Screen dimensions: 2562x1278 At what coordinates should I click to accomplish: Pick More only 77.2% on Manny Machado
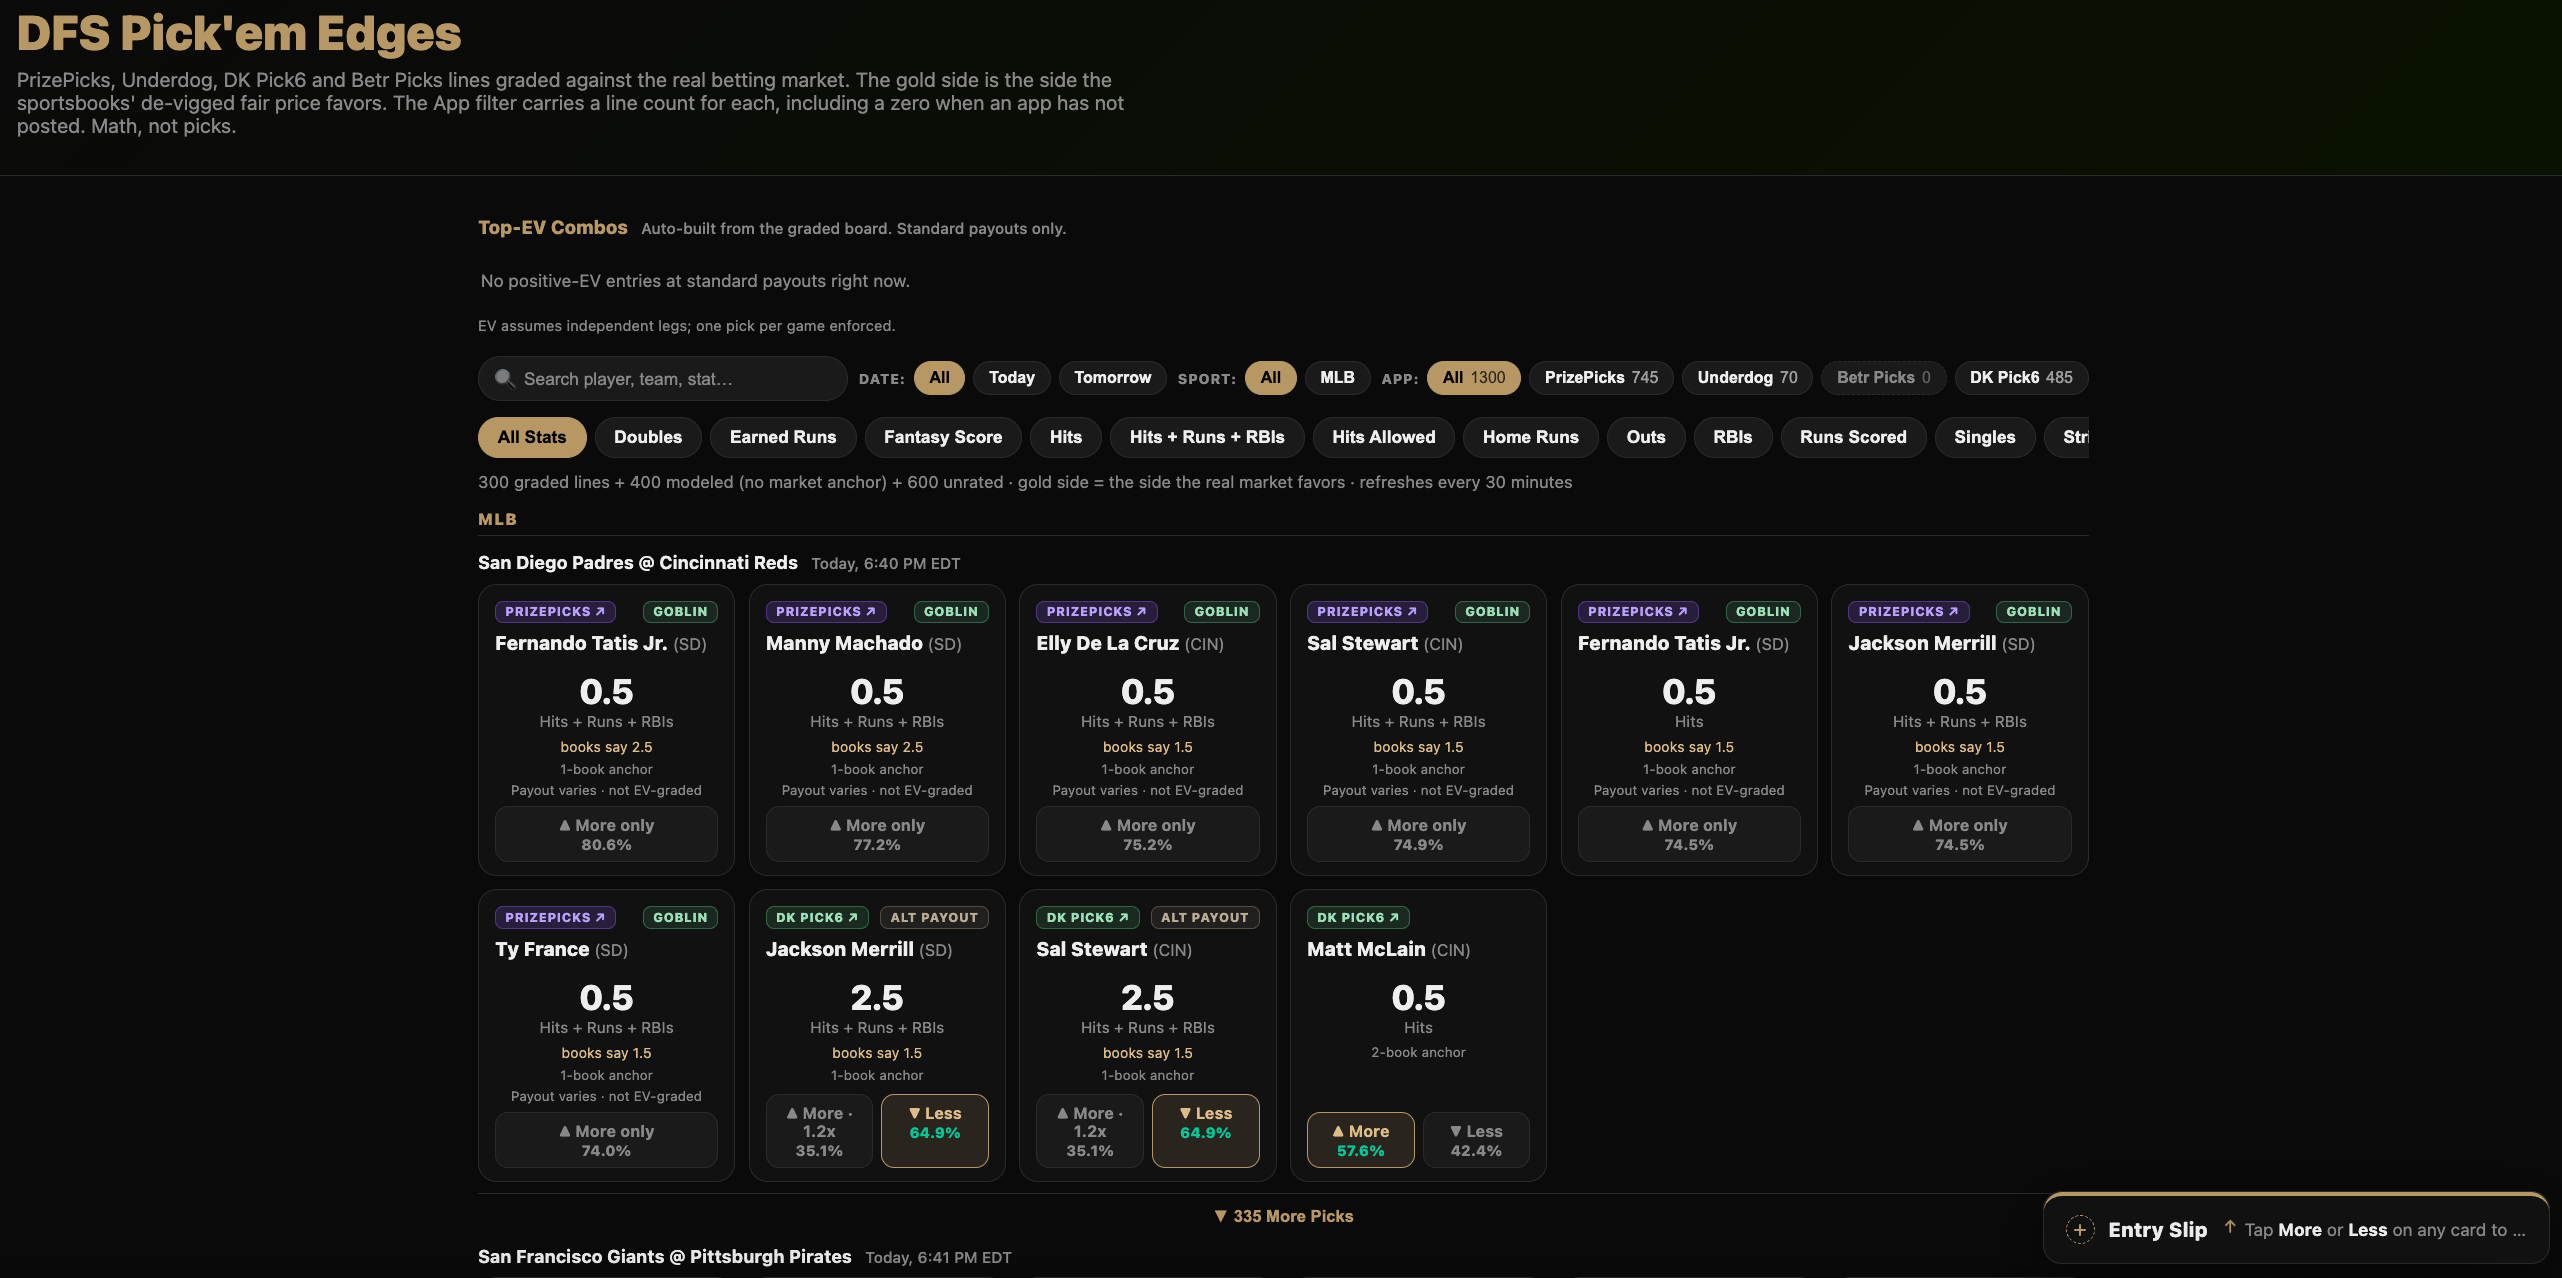click(877, 834)
